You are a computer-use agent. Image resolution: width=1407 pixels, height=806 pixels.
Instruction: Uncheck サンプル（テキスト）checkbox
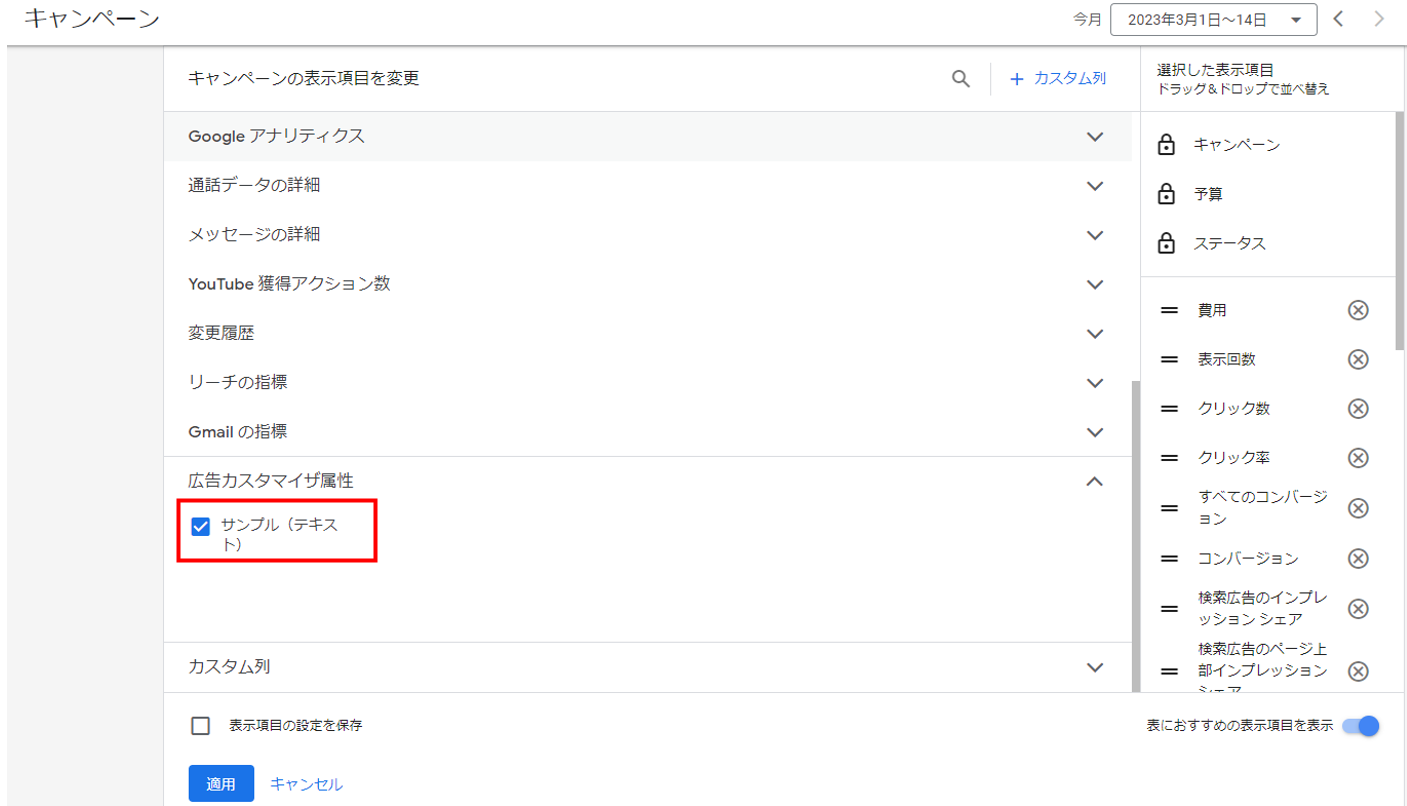200,526
